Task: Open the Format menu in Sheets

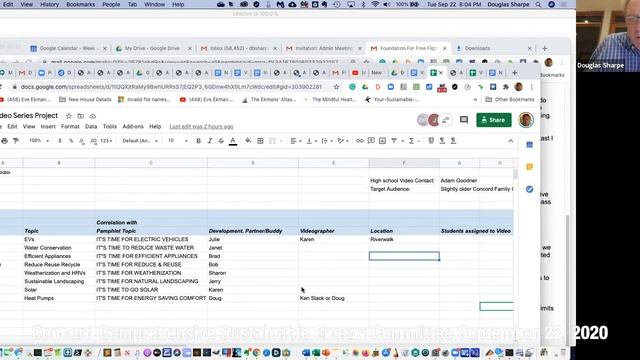Action: pos(70,127)
